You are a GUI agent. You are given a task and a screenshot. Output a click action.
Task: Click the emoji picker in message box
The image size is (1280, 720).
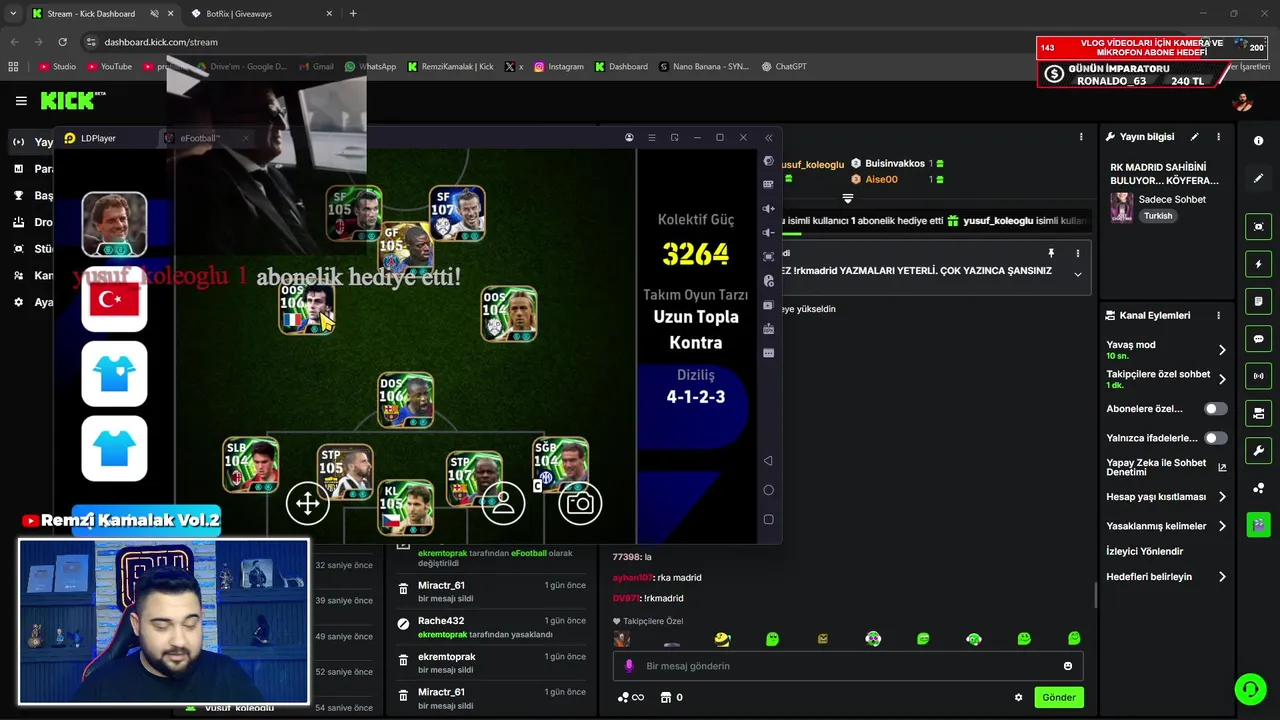1067,666
